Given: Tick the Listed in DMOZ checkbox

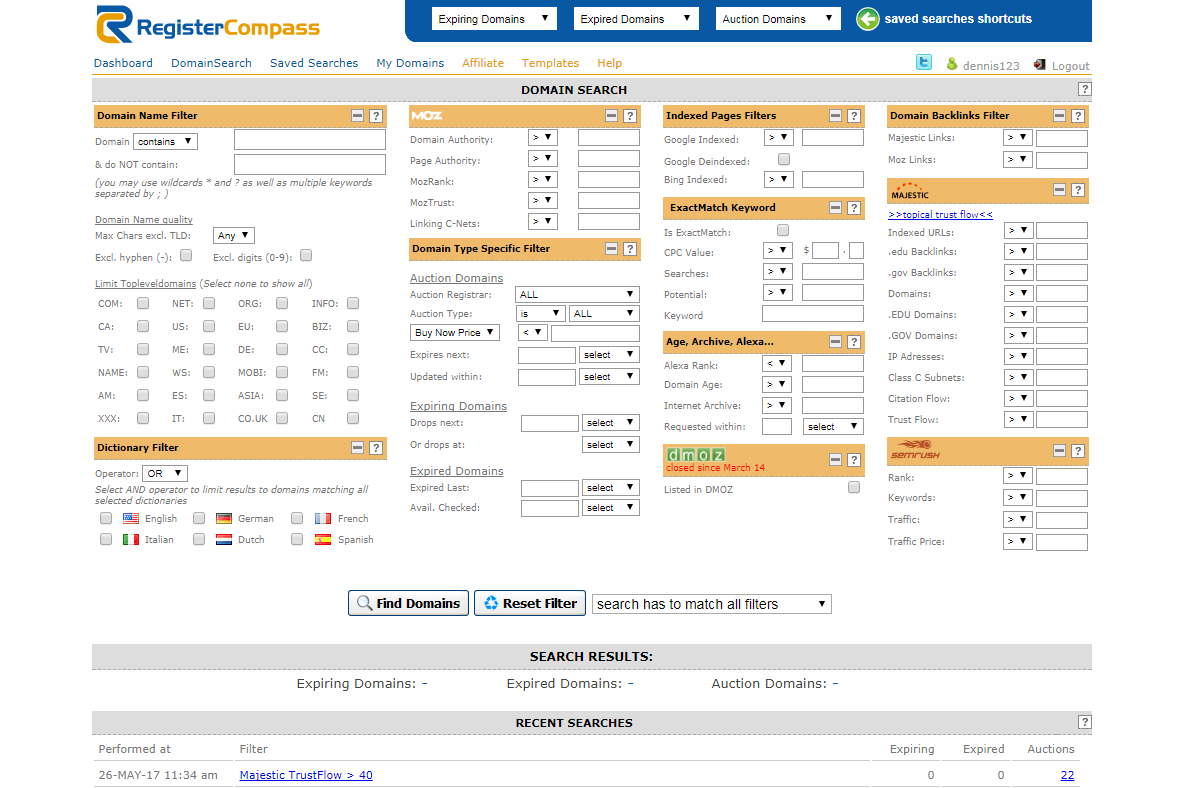Looking at the screenshot, I should (854, 488).
